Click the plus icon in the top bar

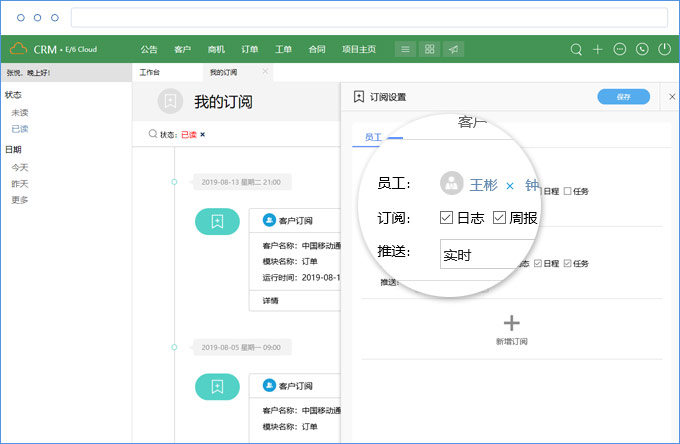pyautogui.click(x=598, y=49)
